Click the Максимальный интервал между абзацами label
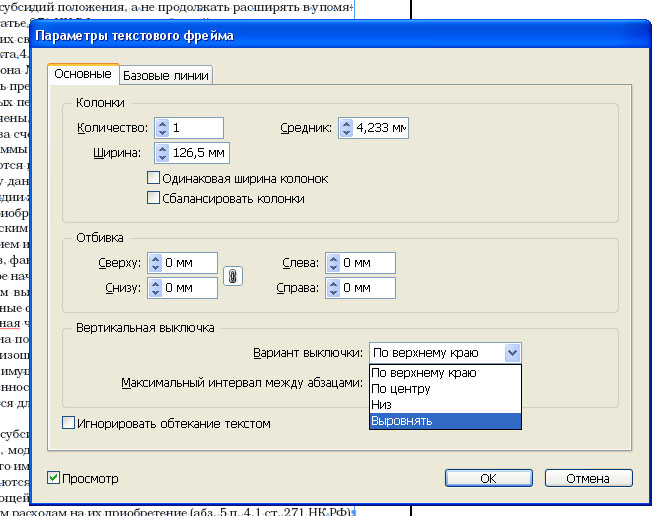Viewport: 671px width, 516px height. (x=242, y=383)
